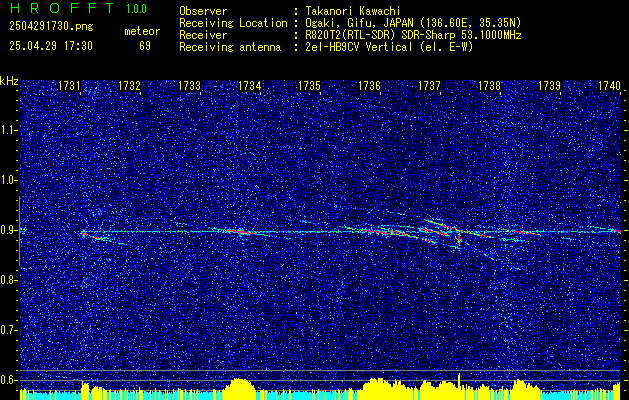Click the 1739 time marker
Viewport: 629px width, 400px height.
(x=550, y=86)
